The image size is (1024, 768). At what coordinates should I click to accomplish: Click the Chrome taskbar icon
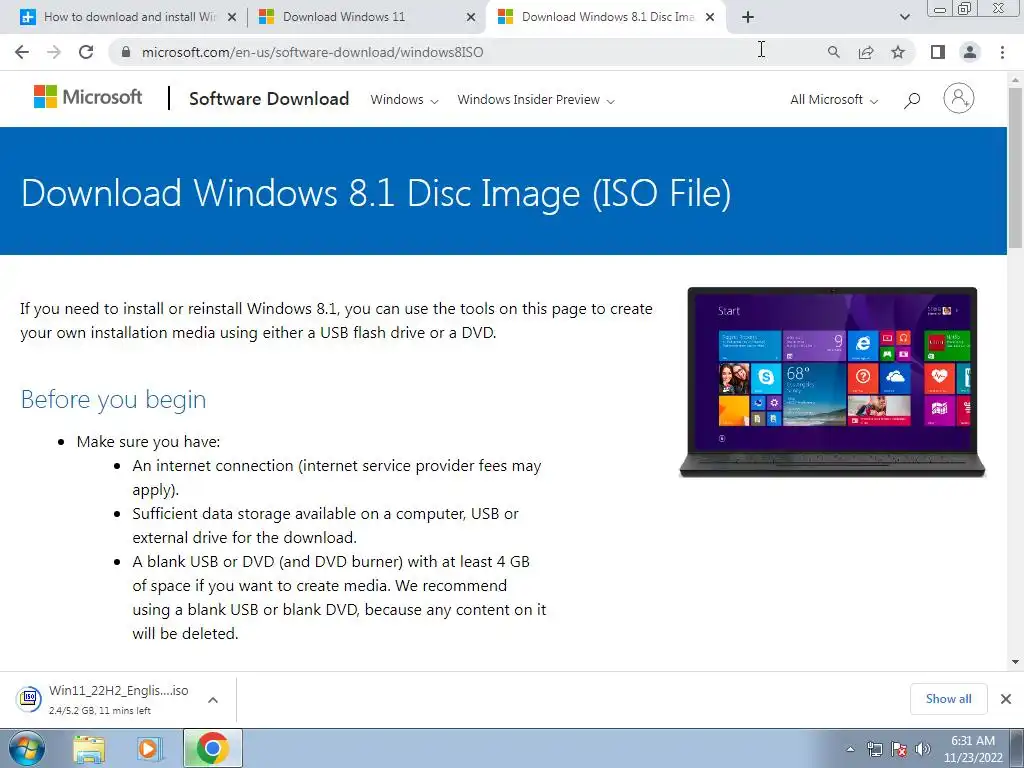click(213, 748)
